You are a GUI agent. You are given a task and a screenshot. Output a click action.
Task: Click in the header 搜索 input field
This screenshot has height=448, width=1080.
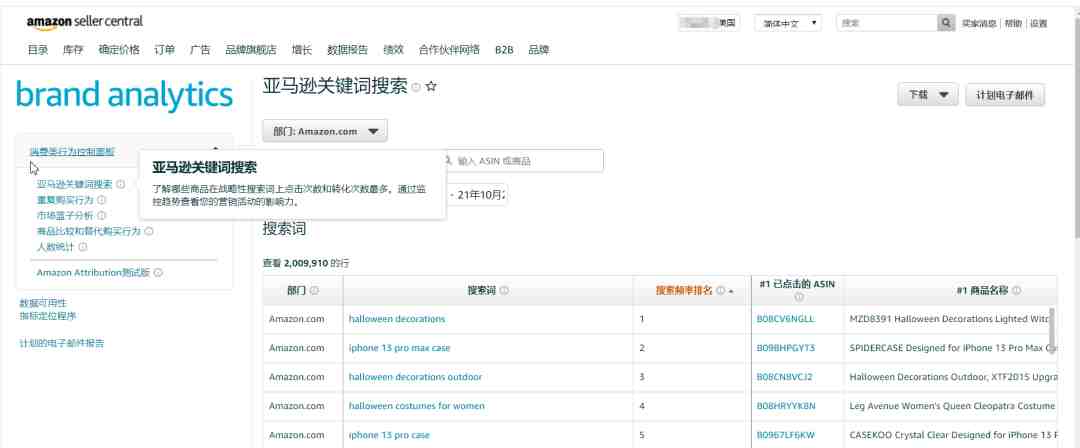(x=887, y=23)
